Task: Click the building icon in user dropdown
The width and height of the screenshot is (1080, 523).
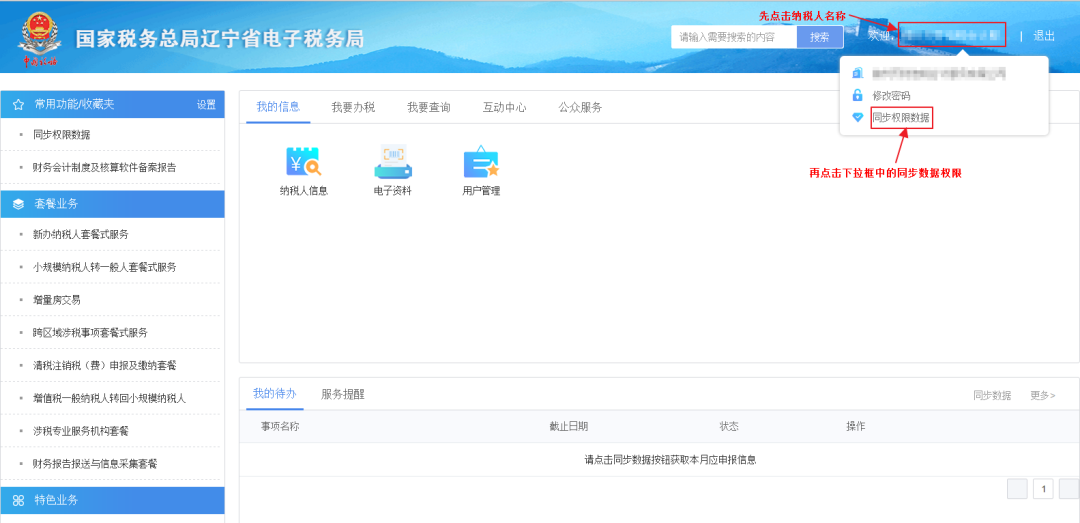Action: pos(858,73)
